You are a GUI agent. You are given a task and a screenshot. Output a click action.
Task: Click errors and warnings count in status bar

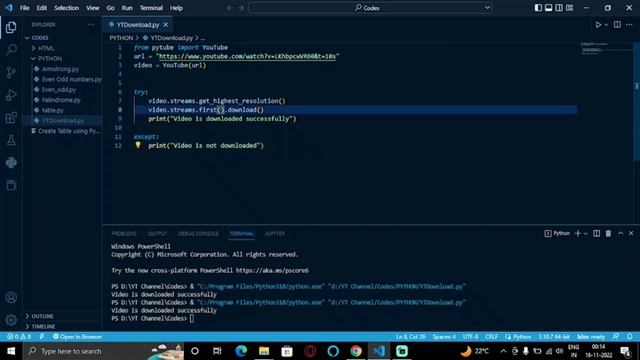pos(19,337)
